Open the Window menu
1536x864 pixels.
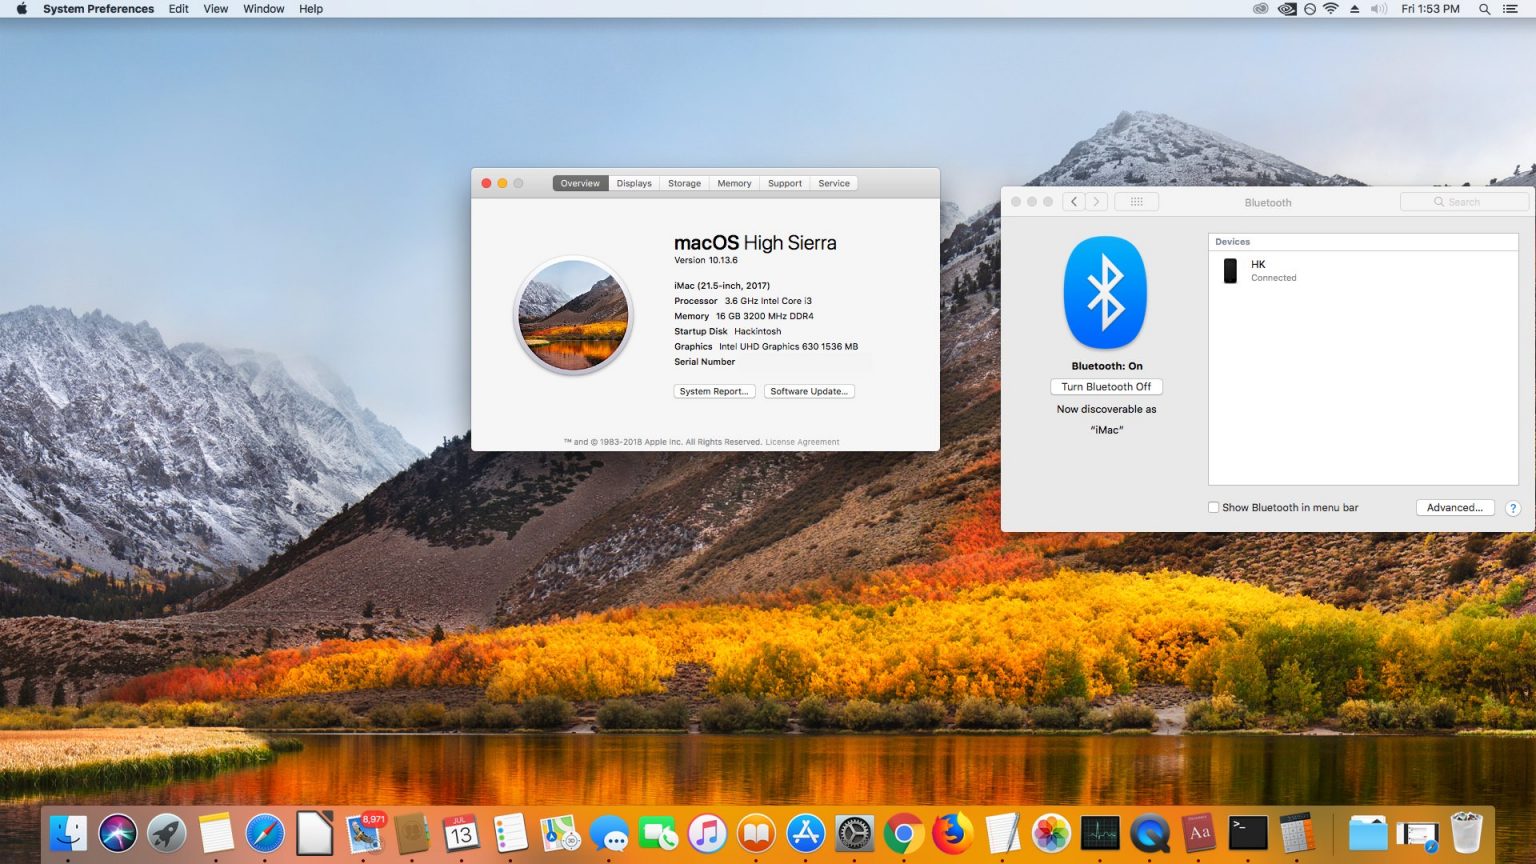264,9
